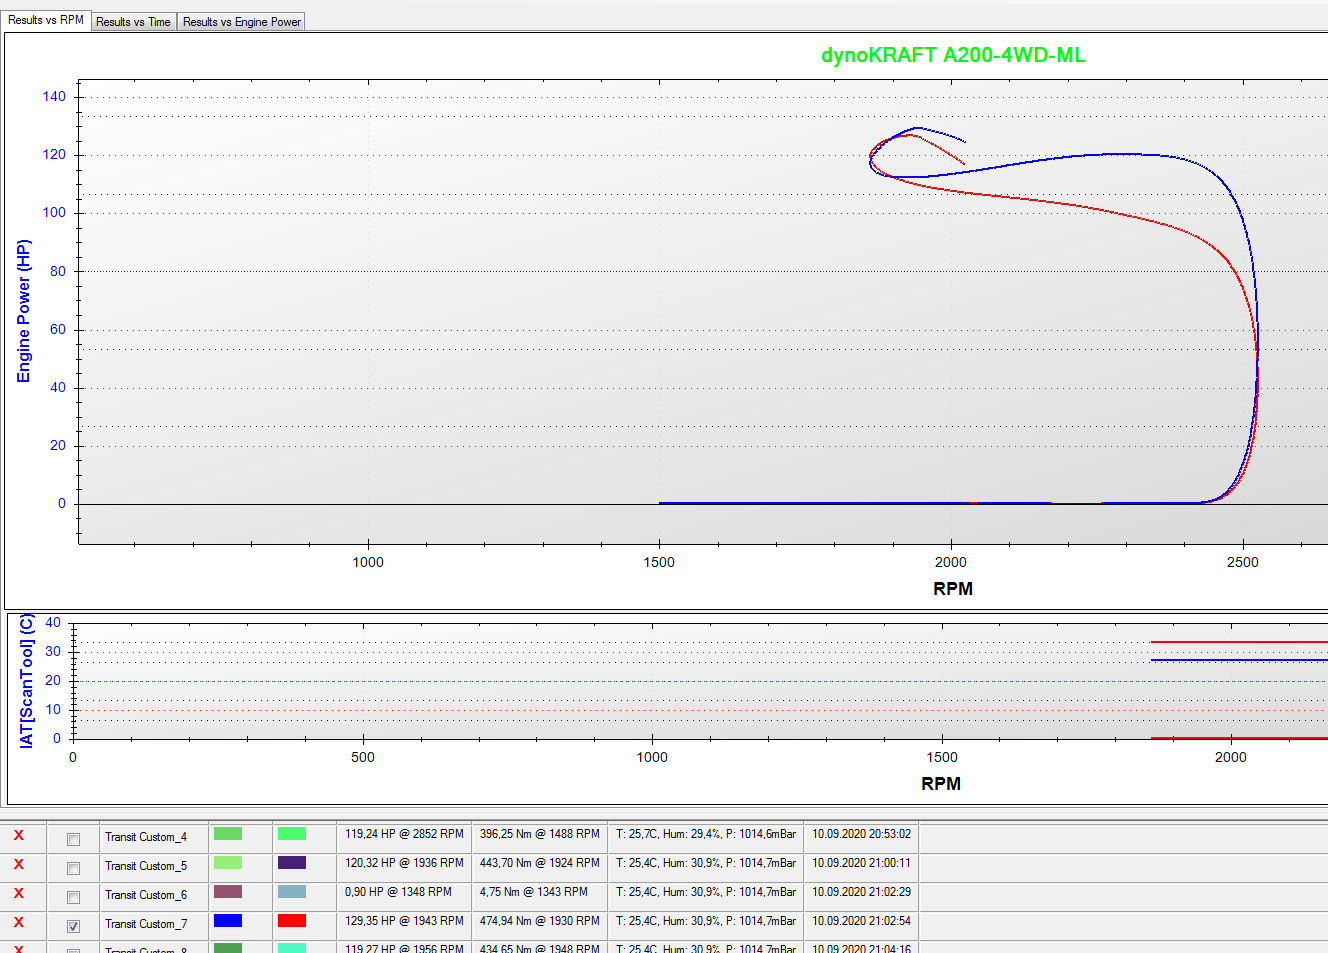Screen dimensions: 1328x953
Task: Click the red swatch in Transit Custom_7 row
Action: point(292,921)
